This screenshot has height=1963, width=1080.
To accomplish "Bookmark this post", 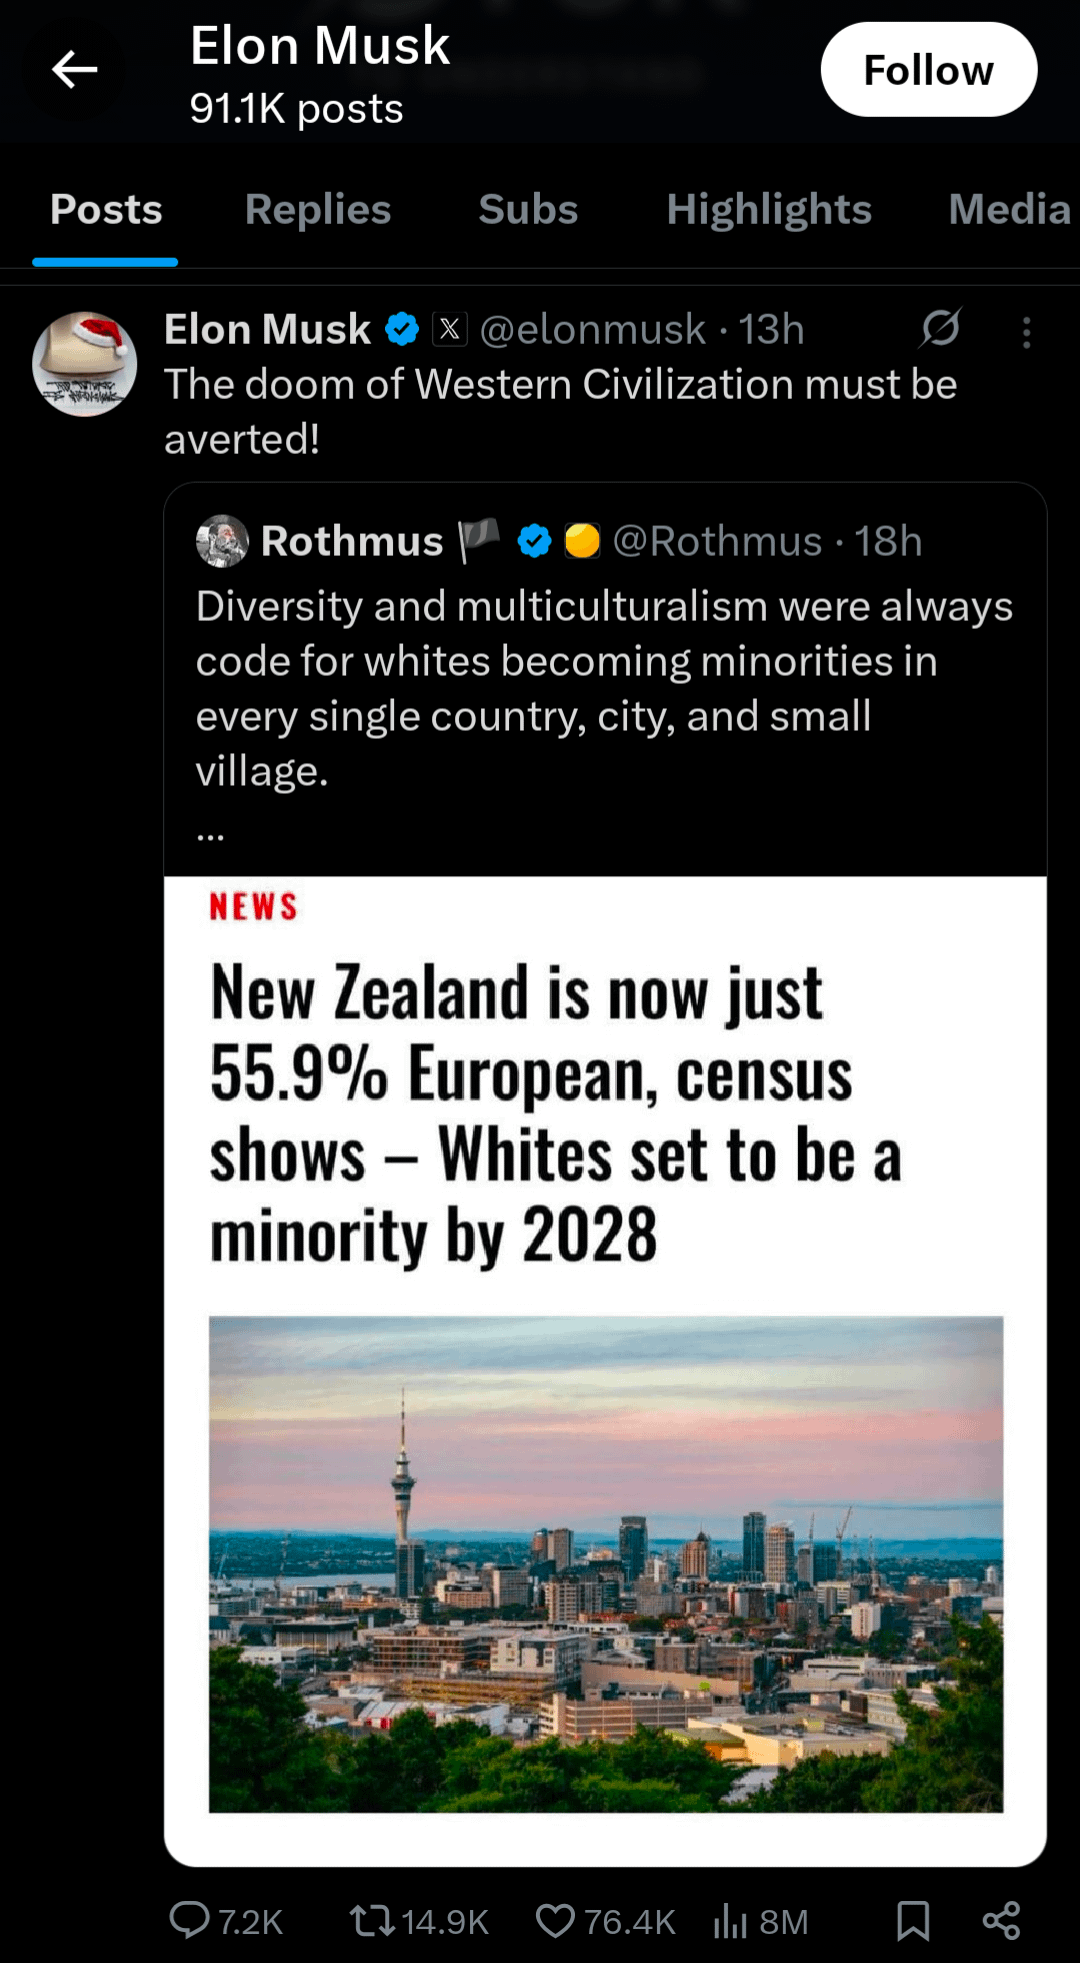I will [913, 1920].
